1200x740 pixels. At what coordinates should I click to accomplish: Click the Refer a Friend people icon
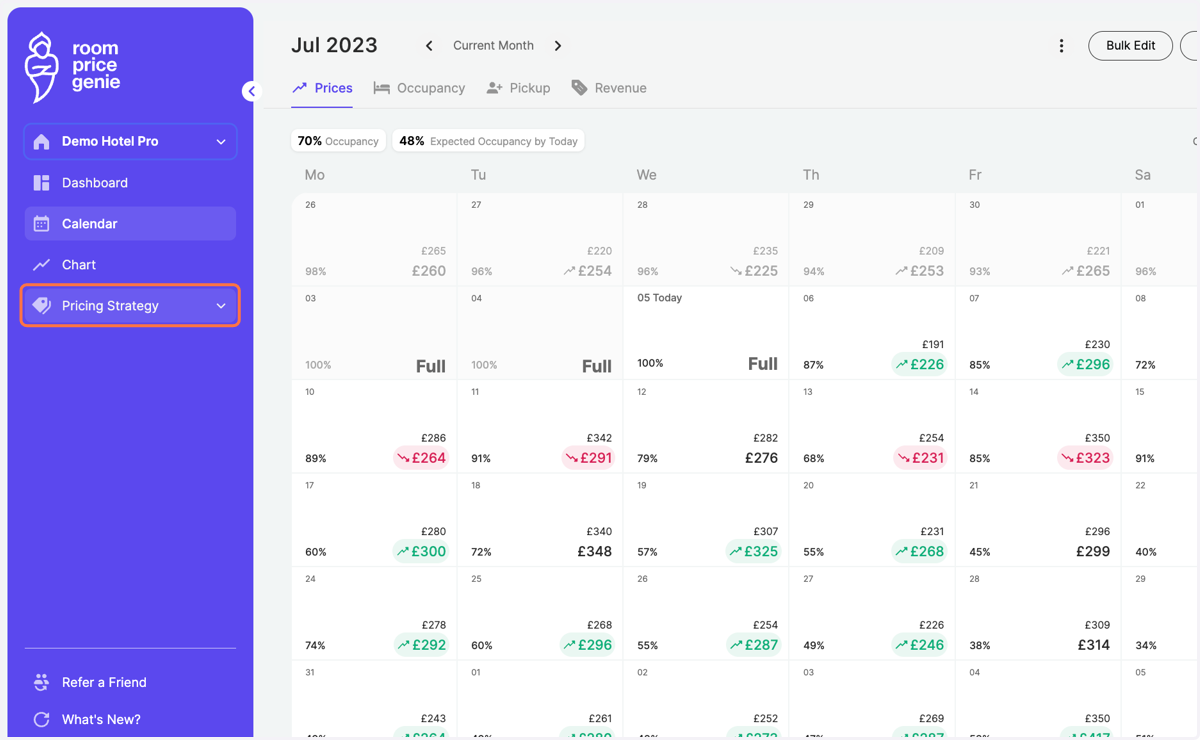click(41, 682)
